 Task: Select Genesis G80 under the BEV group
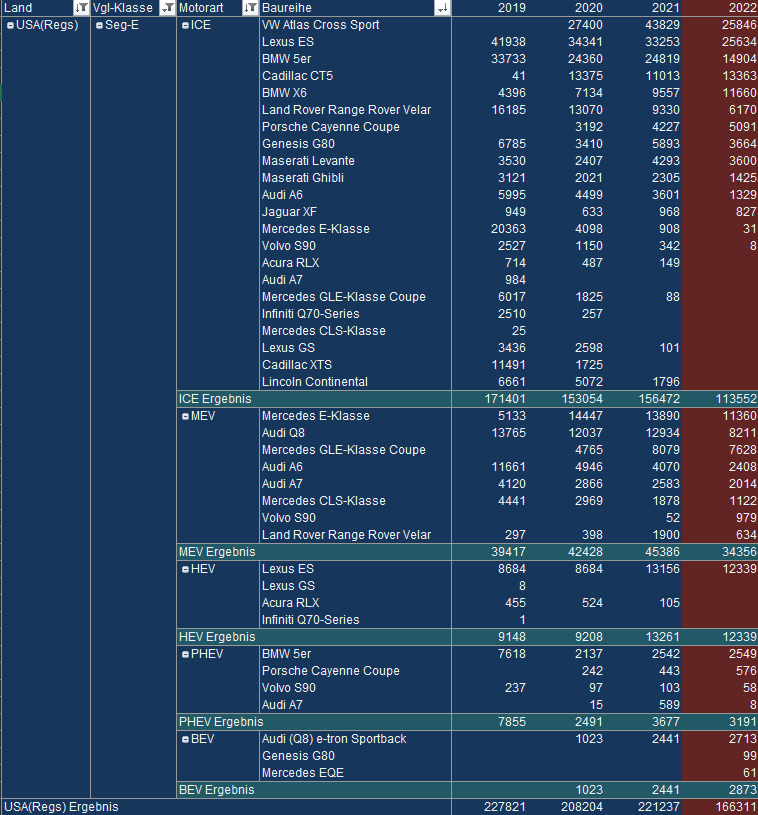coord(298,756)
